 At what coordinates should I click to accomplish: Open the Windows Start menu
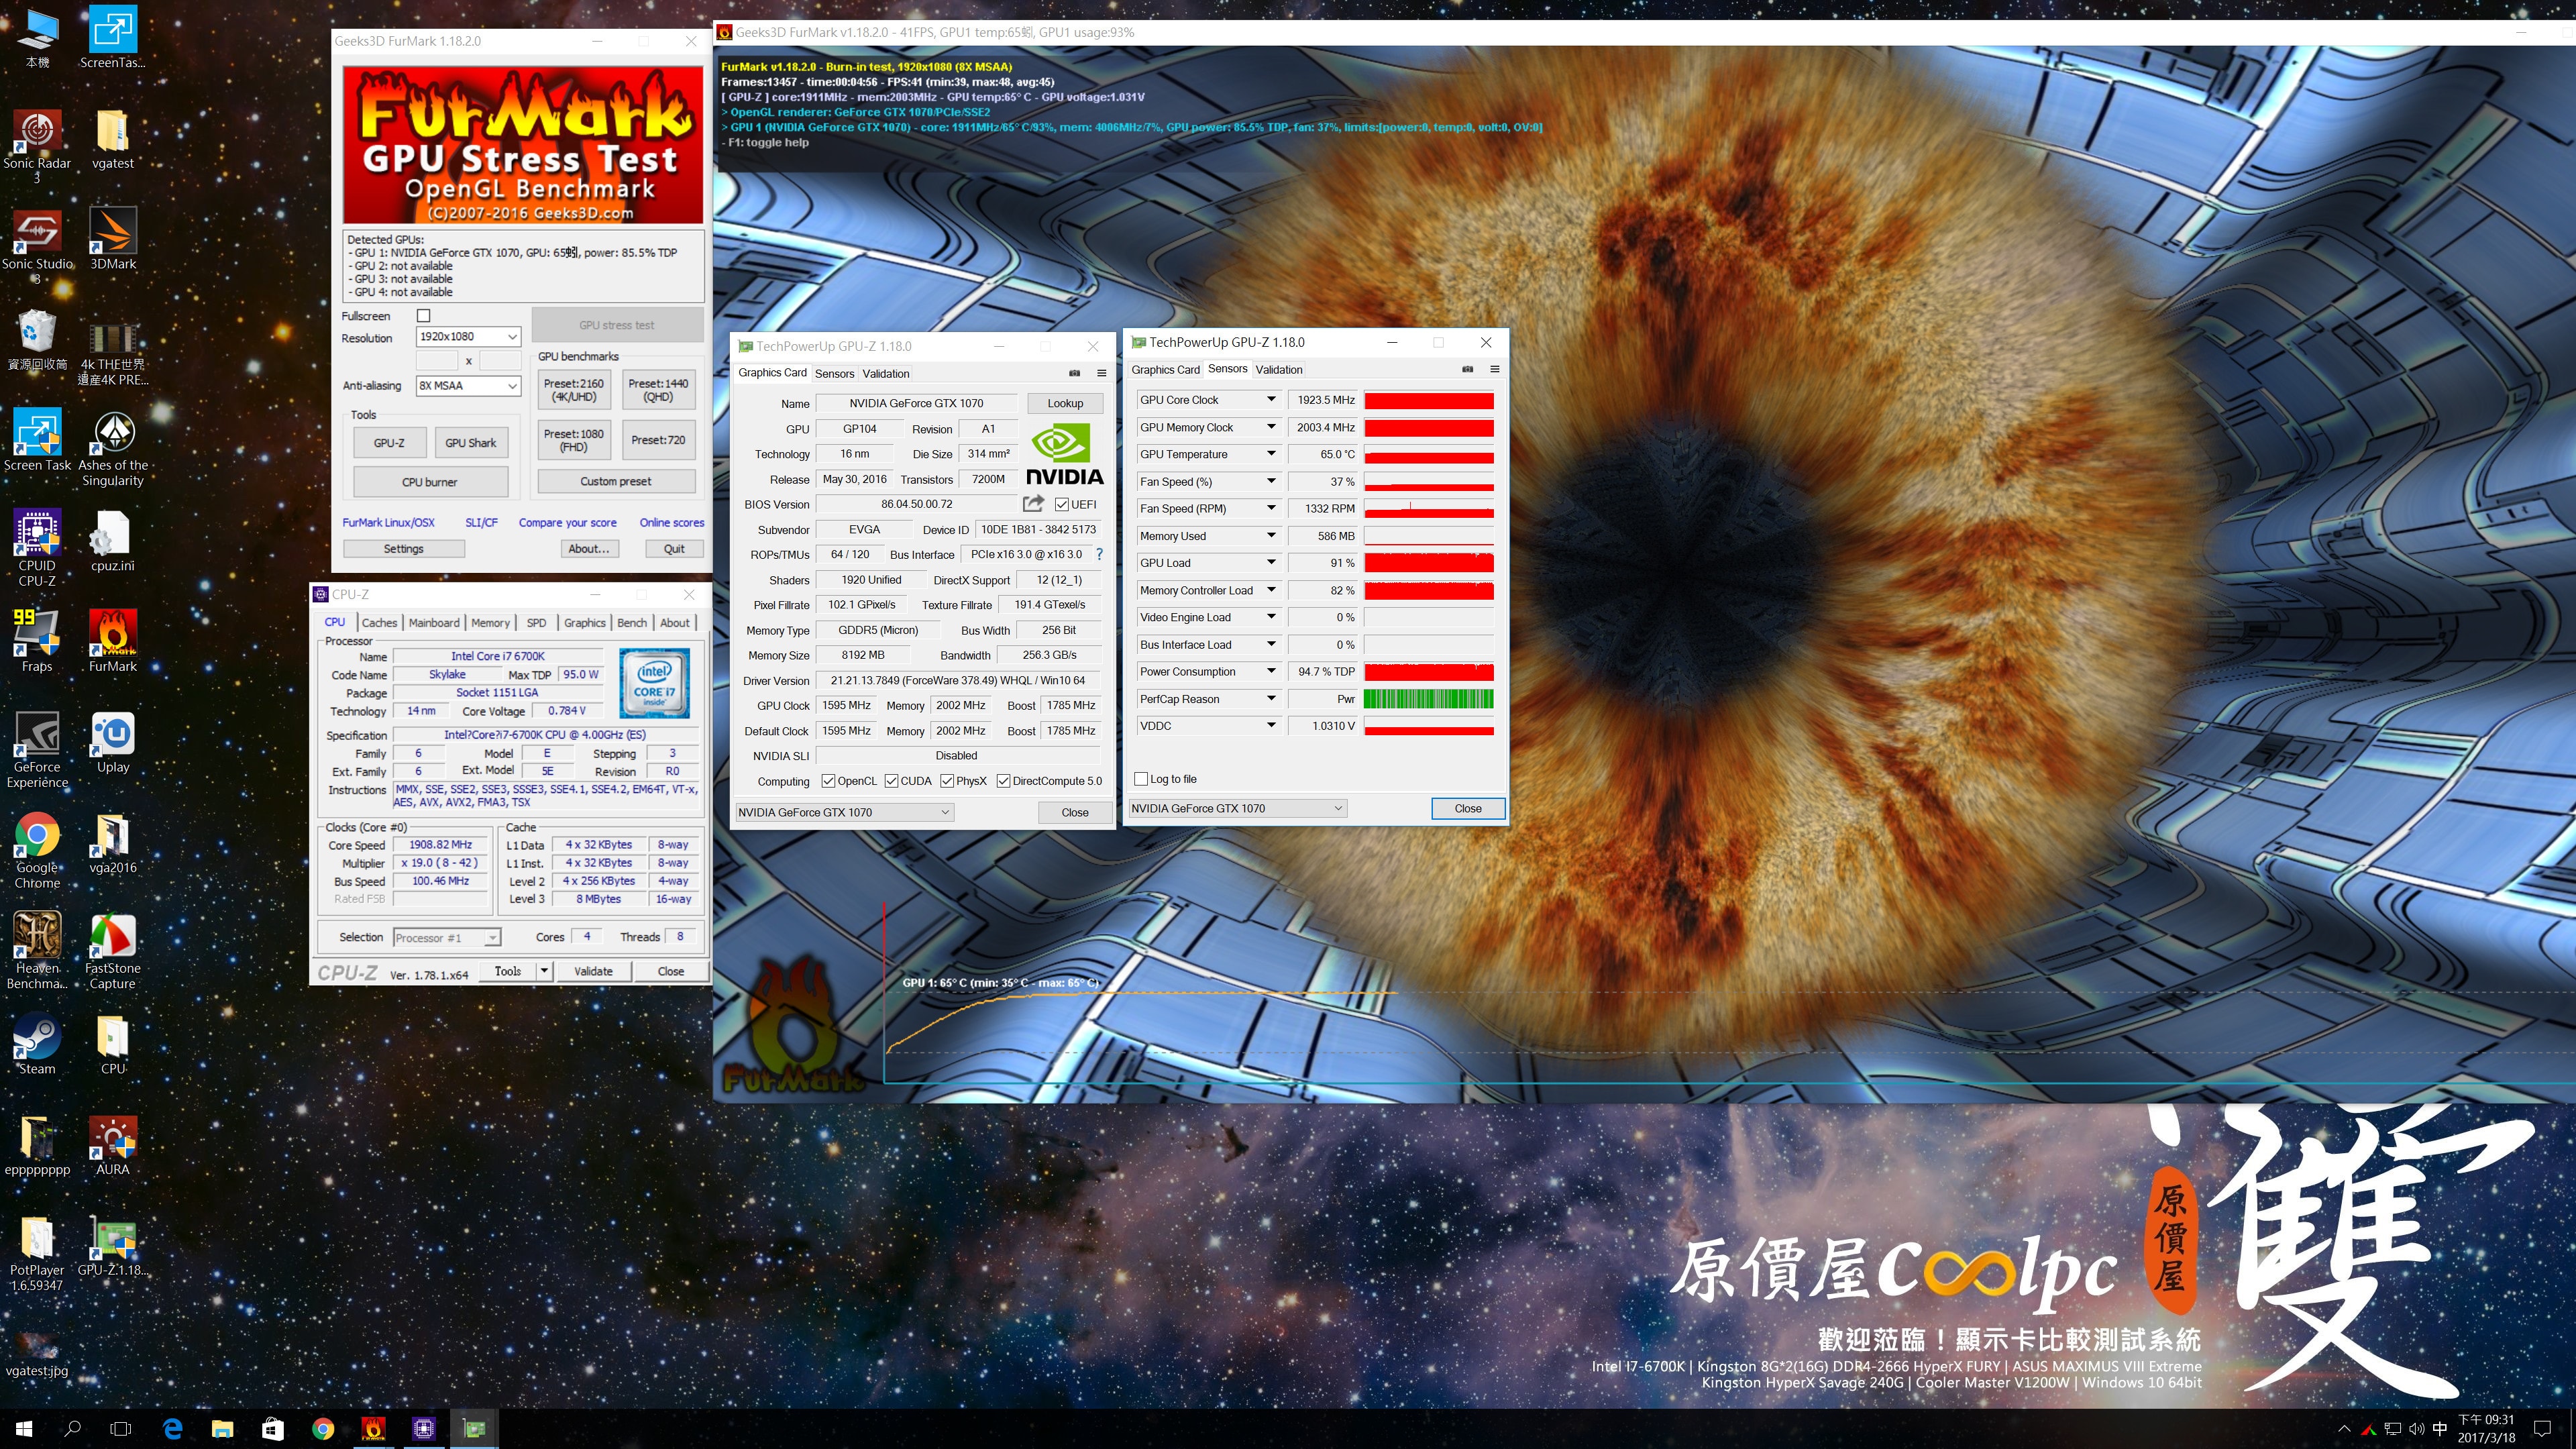tap(24, 1429)
